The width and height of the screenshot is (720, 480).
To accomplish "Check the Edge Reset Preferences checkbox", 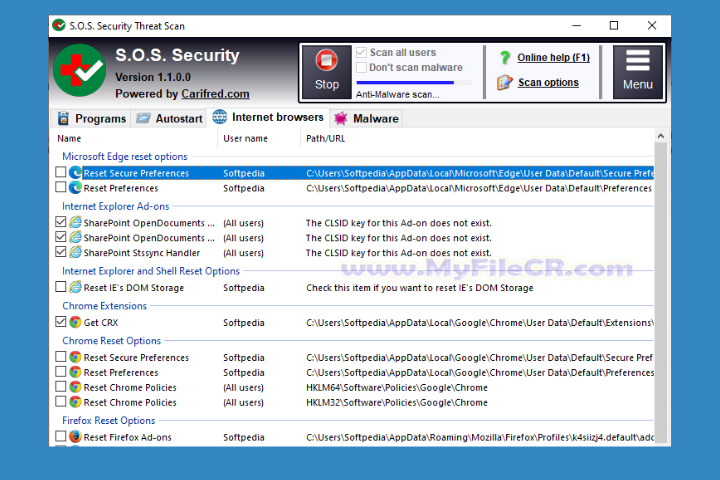I will [61, 187].
